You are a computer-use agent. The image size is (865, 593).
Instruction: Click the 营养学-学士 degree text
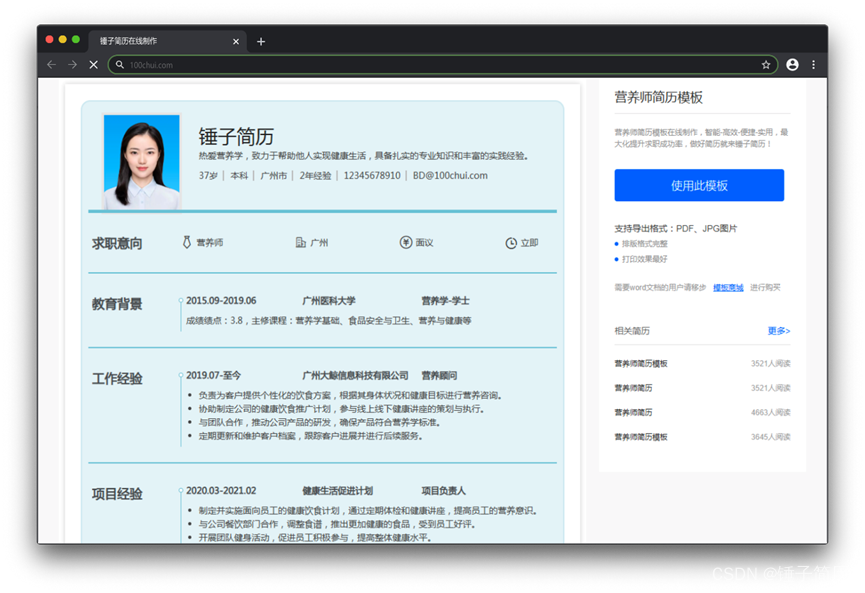[445, 301]
